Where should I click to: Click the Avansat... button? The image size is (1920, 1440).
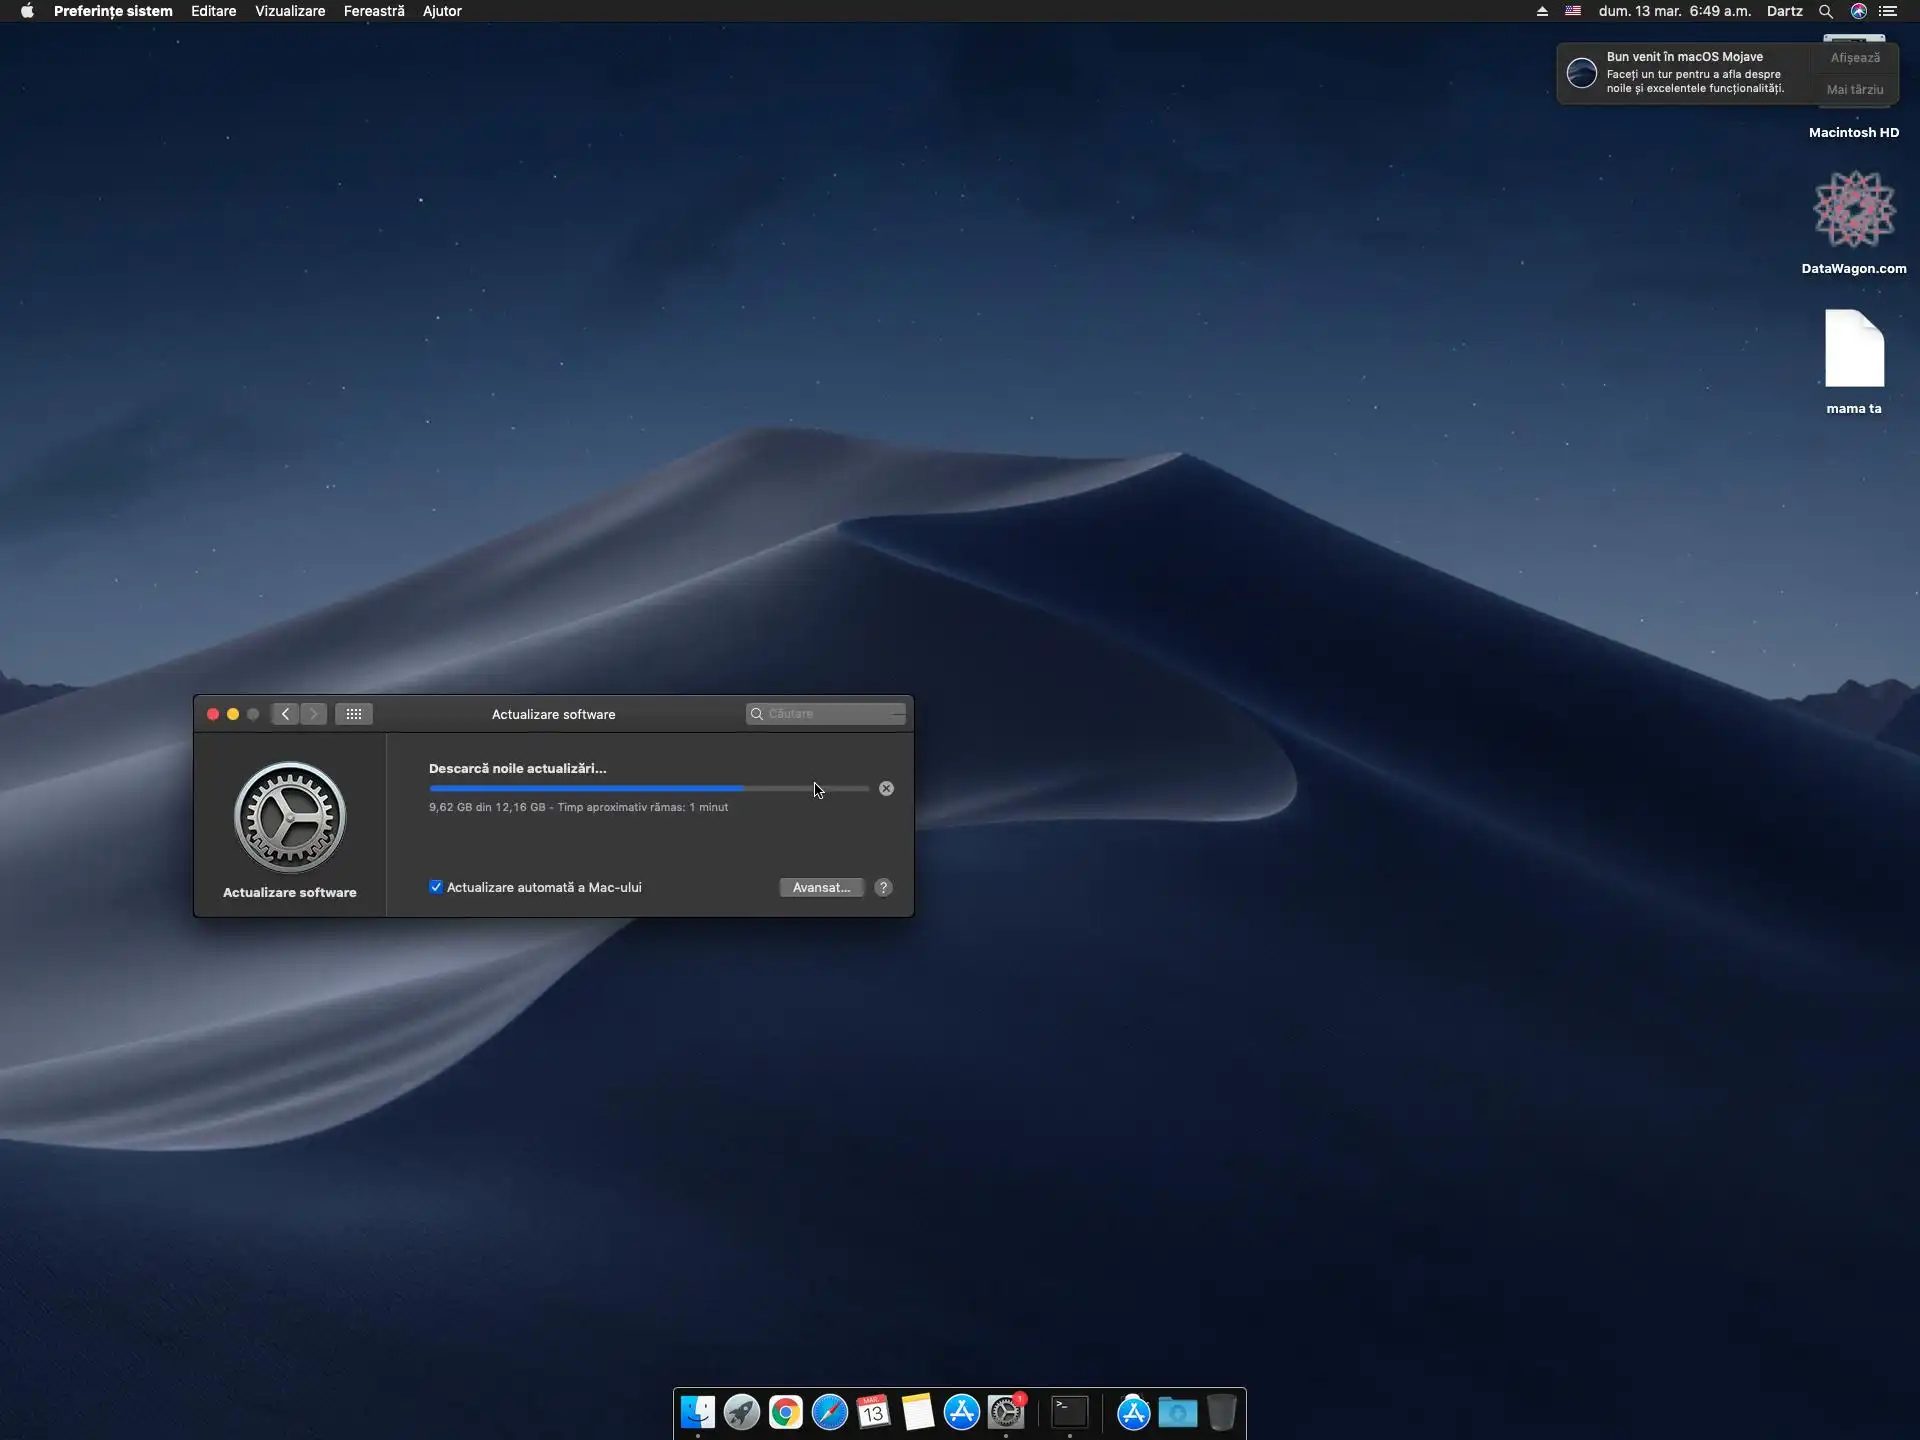pos(821,888)
